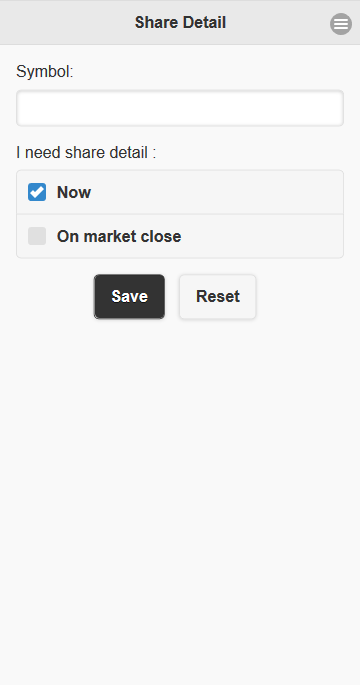Expand the round menu button at top right
Image resolution: width=360 pixels, height=685 pixels.
click(341, 24)
